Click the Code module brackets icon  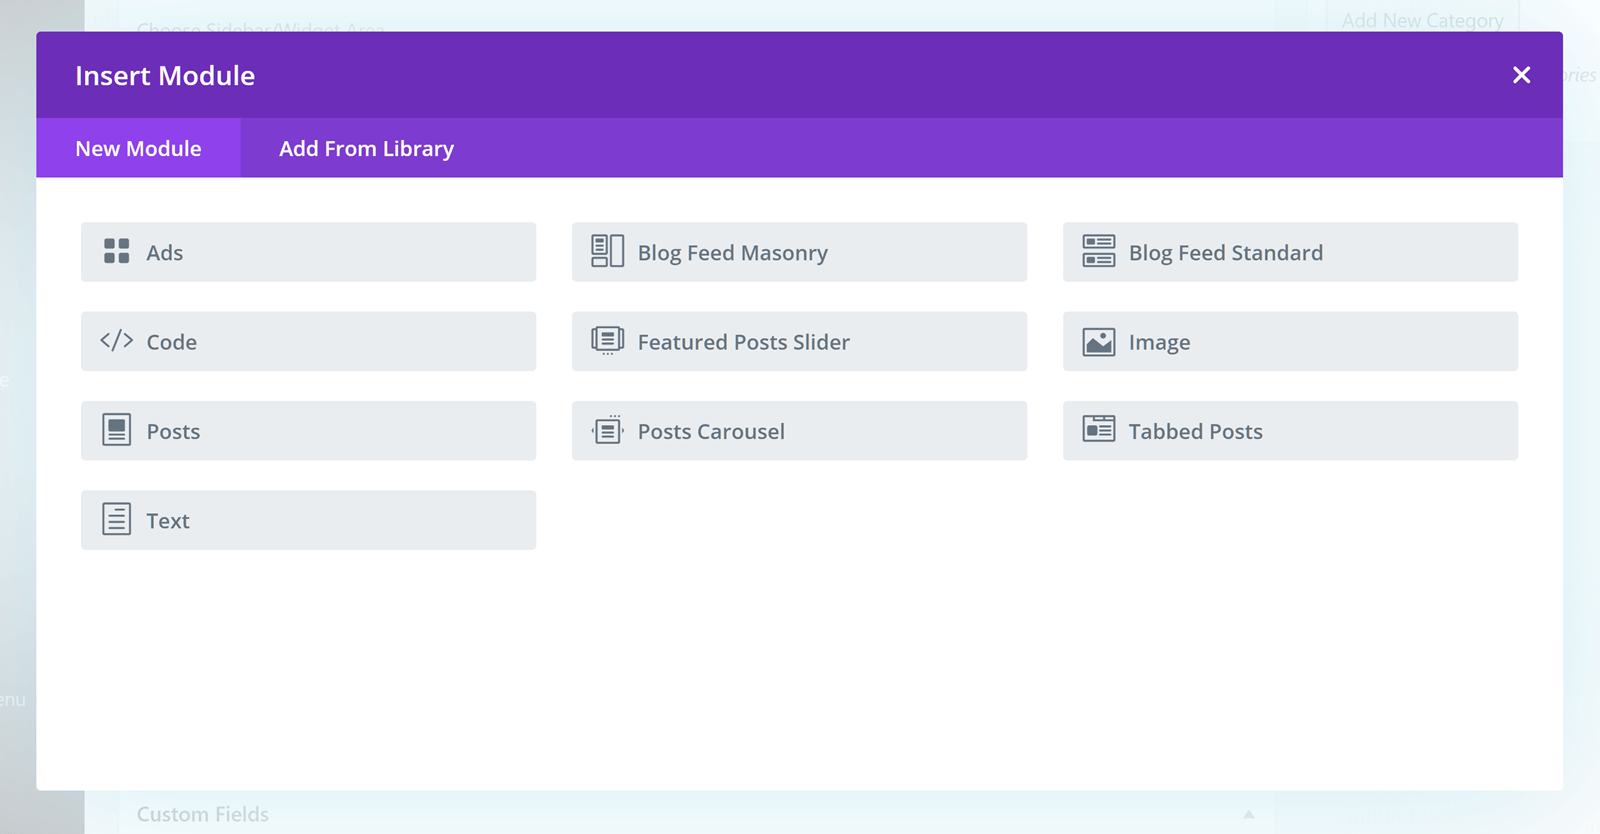pyautogui.click(x=117, y=341)
